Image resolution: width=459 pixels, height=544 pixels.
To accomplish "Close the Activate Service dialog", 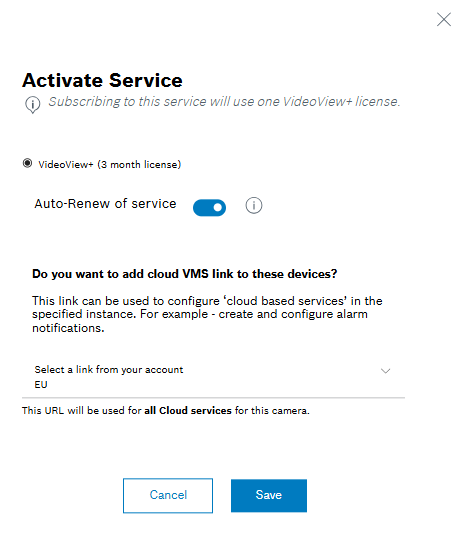I will [x=444, y=19].
